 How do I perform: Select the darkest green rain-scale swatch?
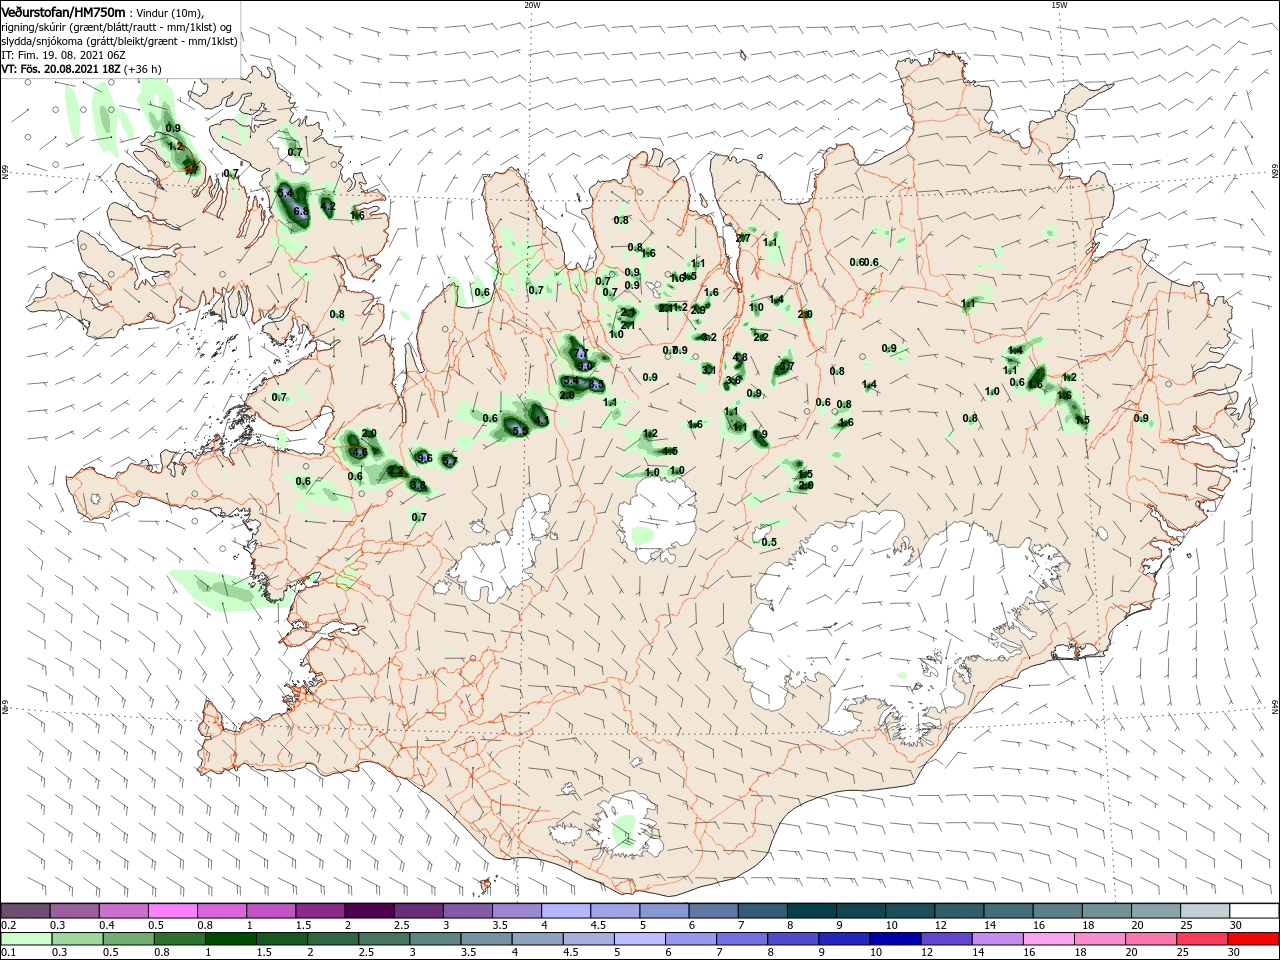230,939
